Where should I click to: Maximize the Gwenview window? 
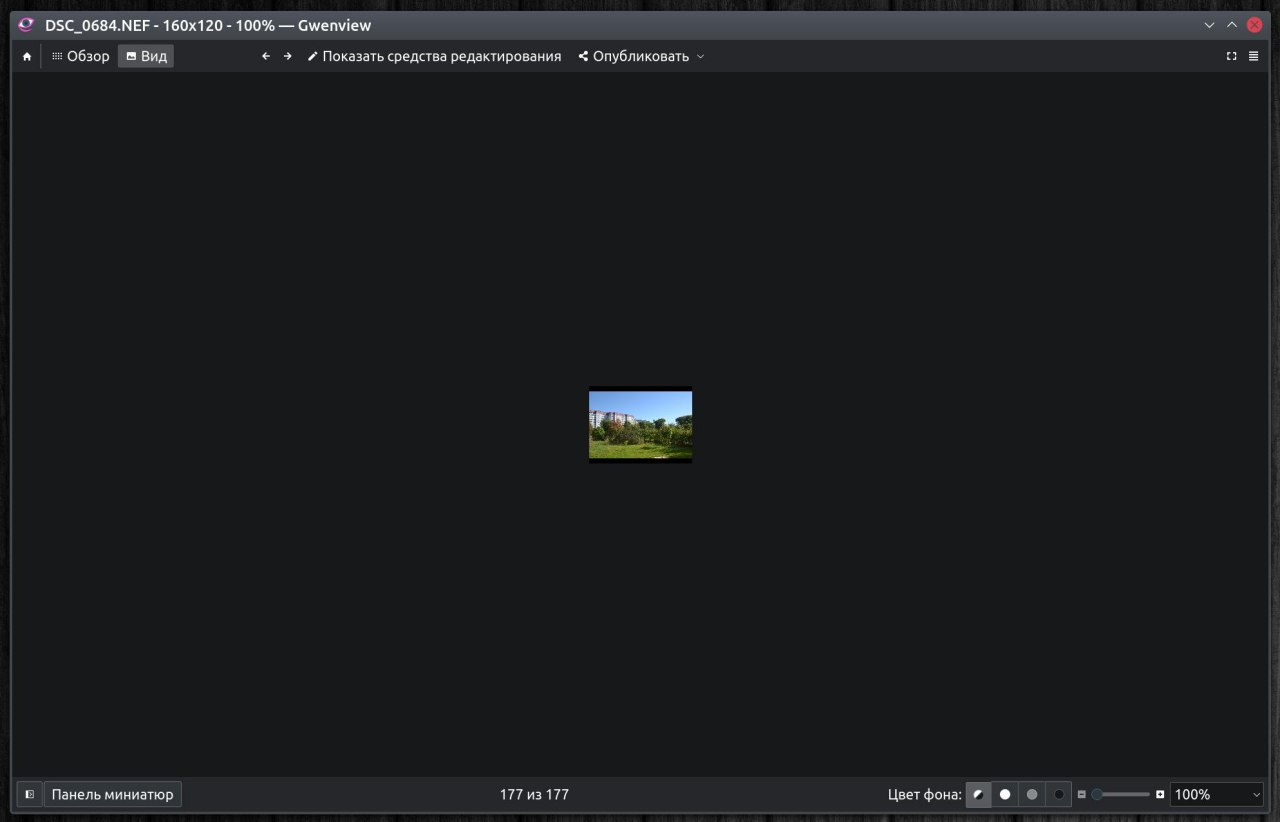(x=1232, y=25)
